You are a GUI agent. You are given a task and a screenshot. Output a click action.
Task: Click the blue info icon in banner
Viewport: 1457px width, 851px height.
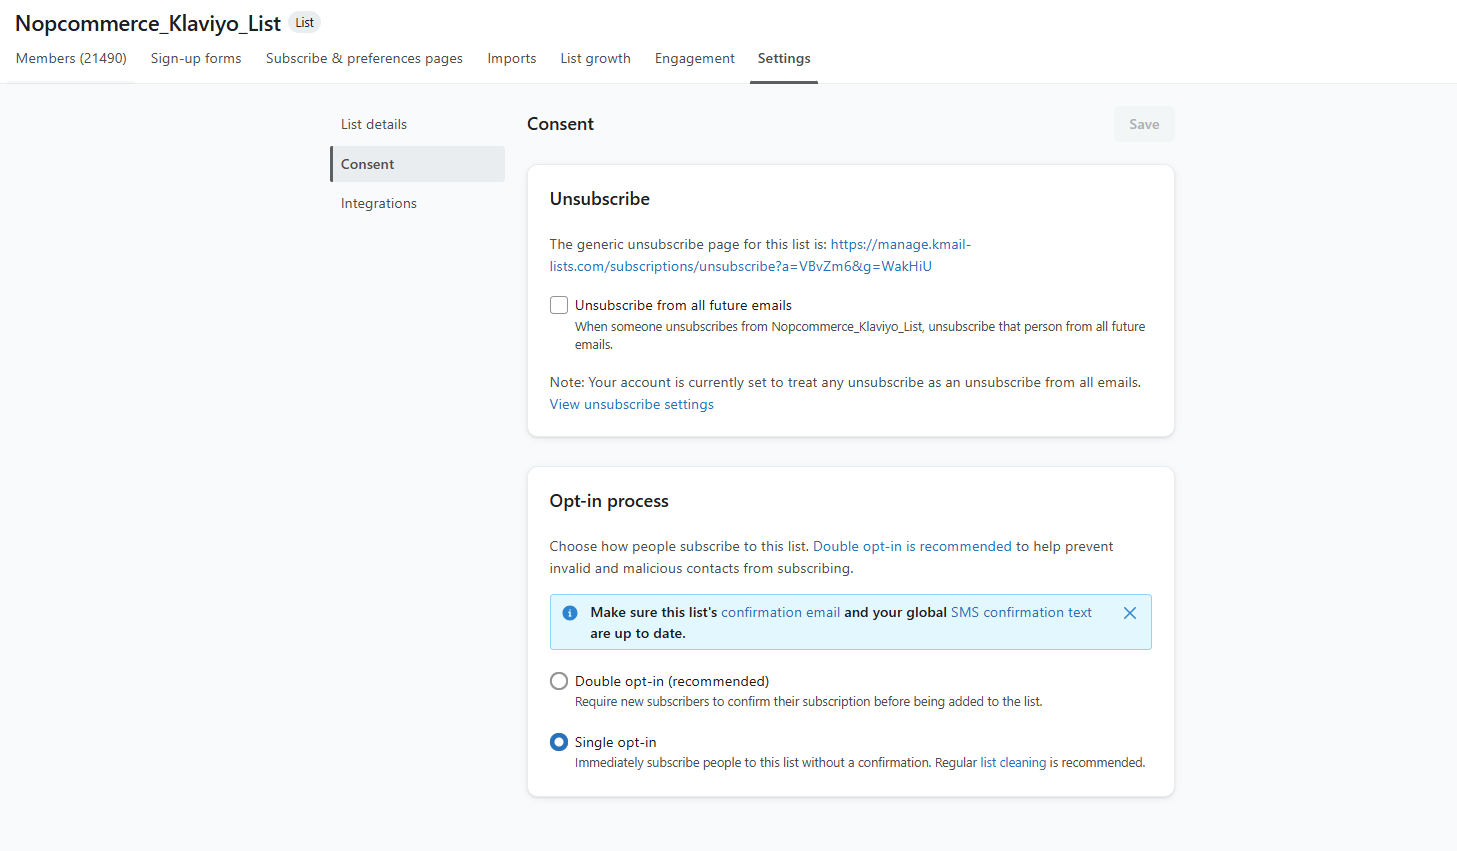point(570,613)
